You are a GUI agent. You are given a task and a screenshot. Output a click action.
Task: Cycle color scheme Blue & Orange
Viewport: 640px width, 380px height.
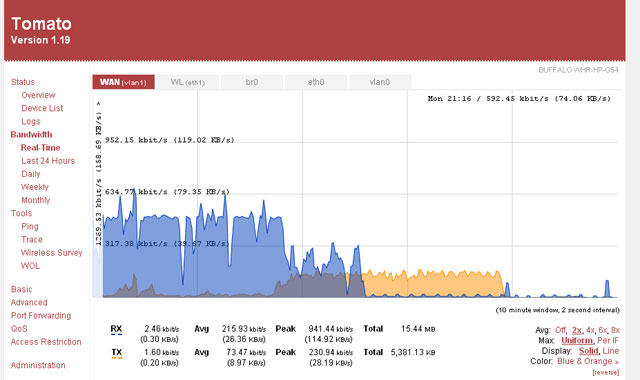[x=588, y=362]
